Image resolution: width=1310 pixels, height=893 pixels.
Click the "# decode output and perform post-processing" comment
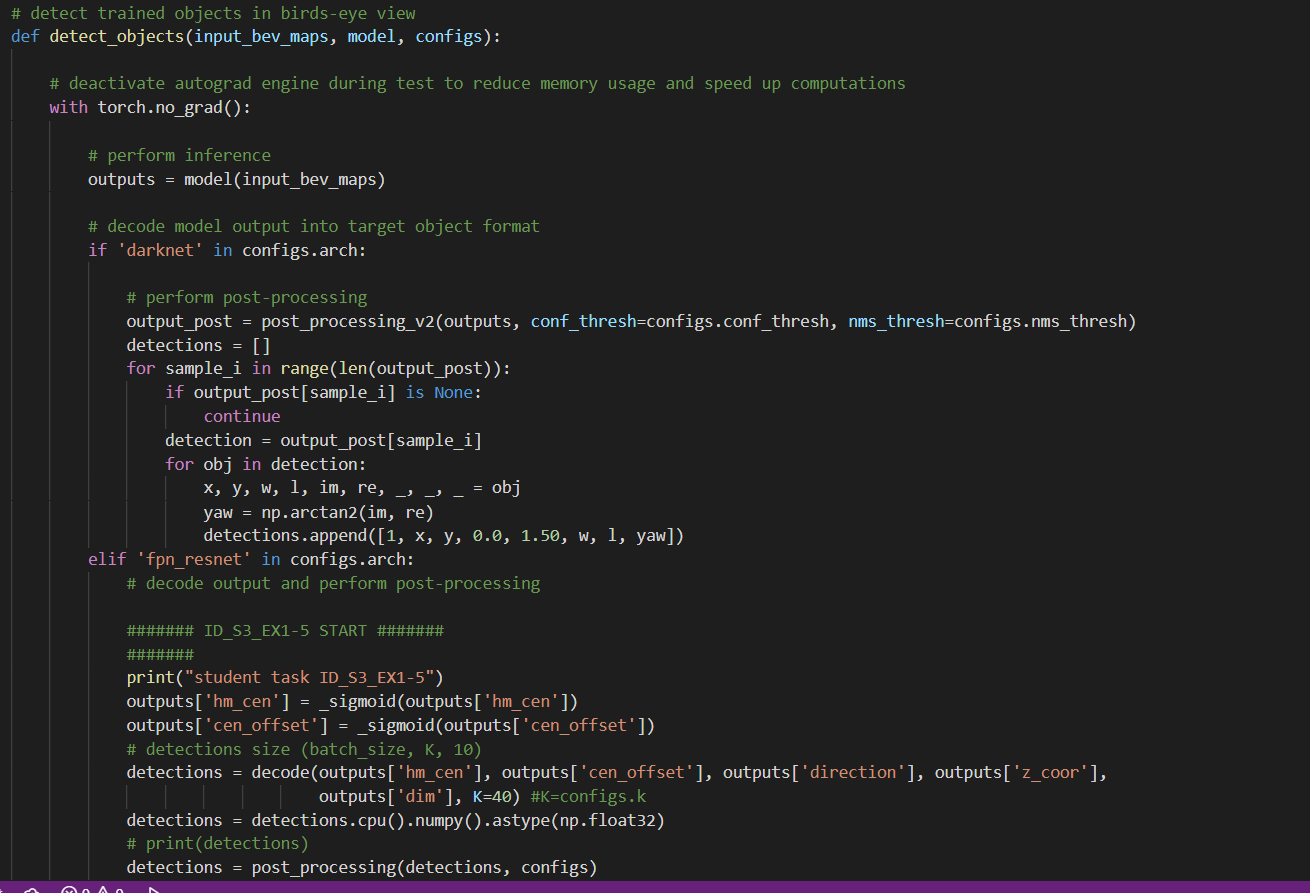pos(333,583)
